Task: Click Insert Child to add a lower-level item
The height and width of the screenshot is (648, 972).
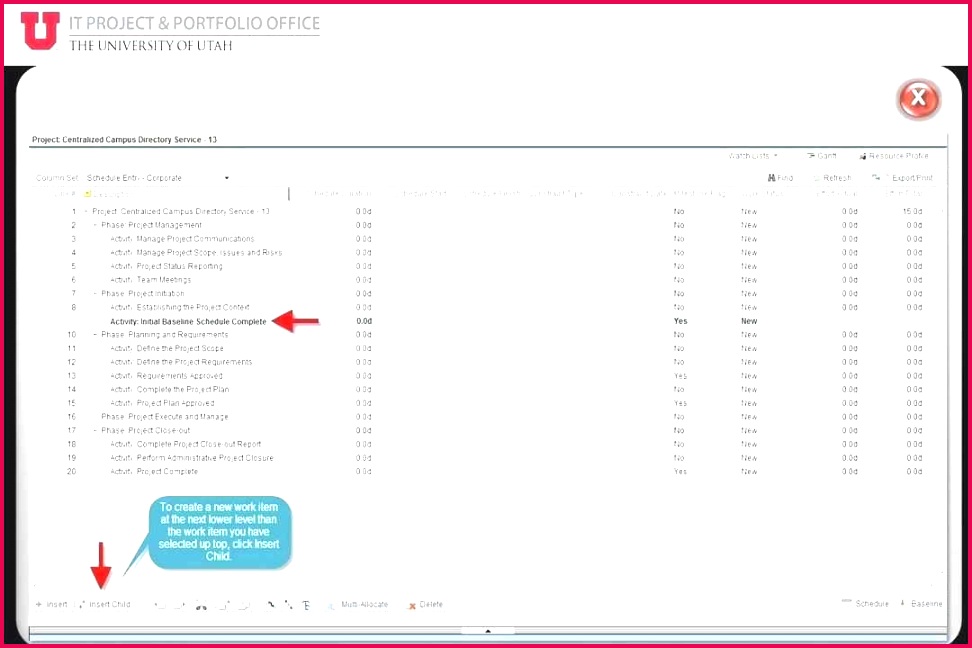Action: (107, 604)
